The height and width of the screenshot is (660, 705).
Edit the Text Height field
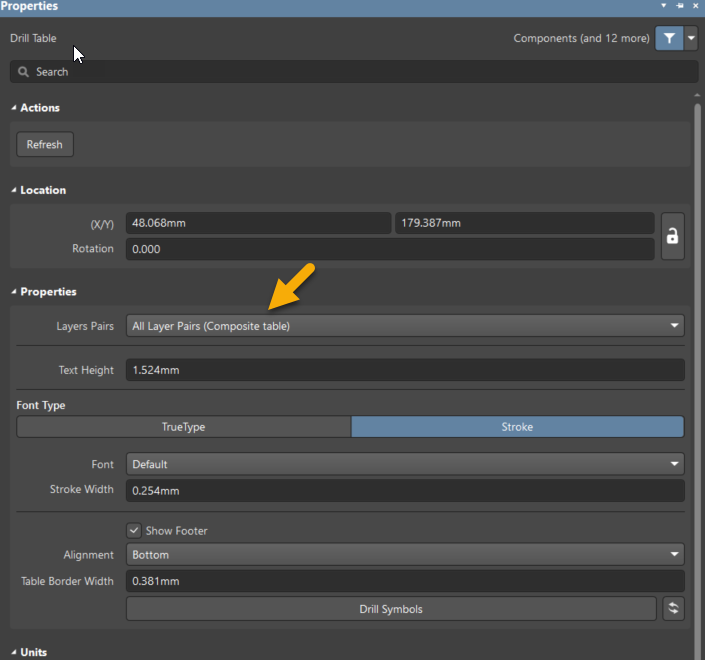pos(405,370)
